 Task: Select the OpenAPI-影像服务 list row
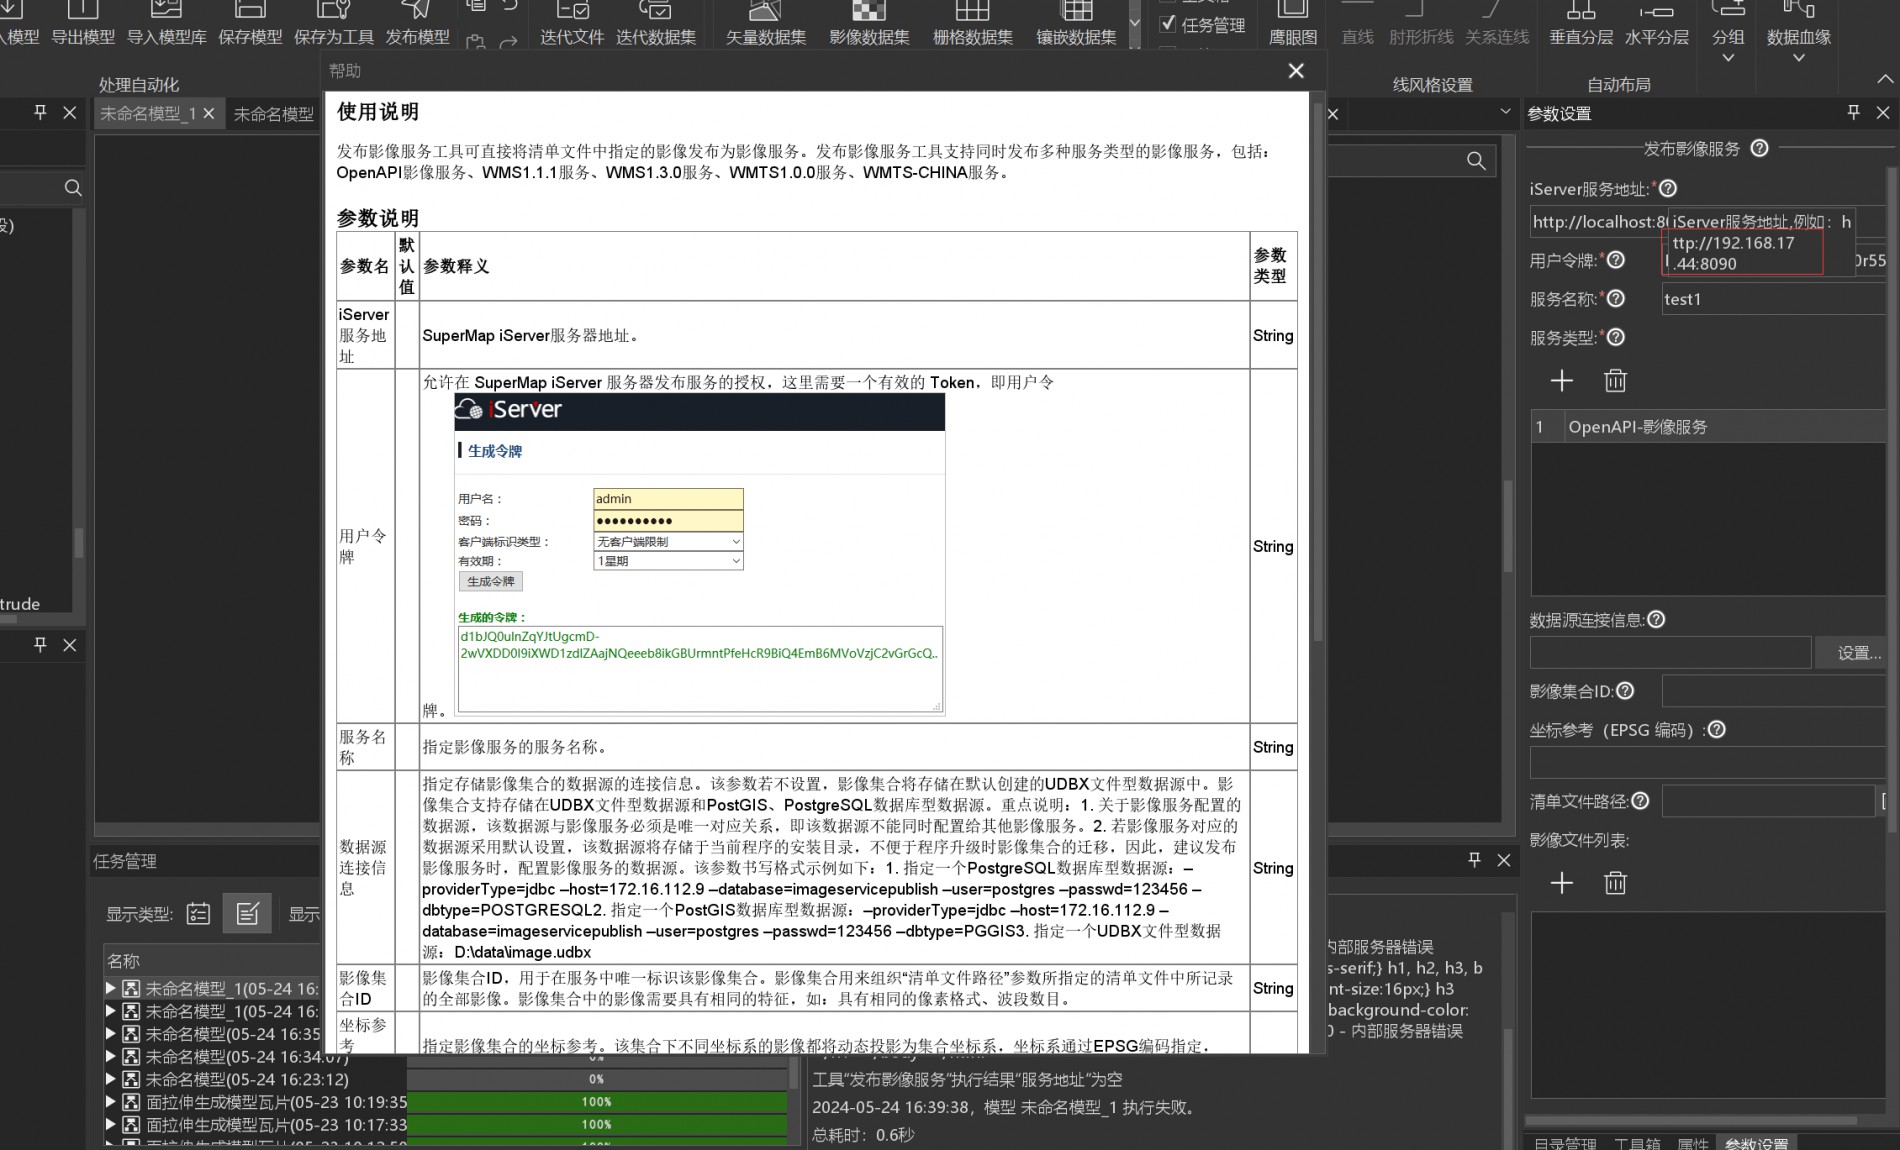[x=1708, y=426]
